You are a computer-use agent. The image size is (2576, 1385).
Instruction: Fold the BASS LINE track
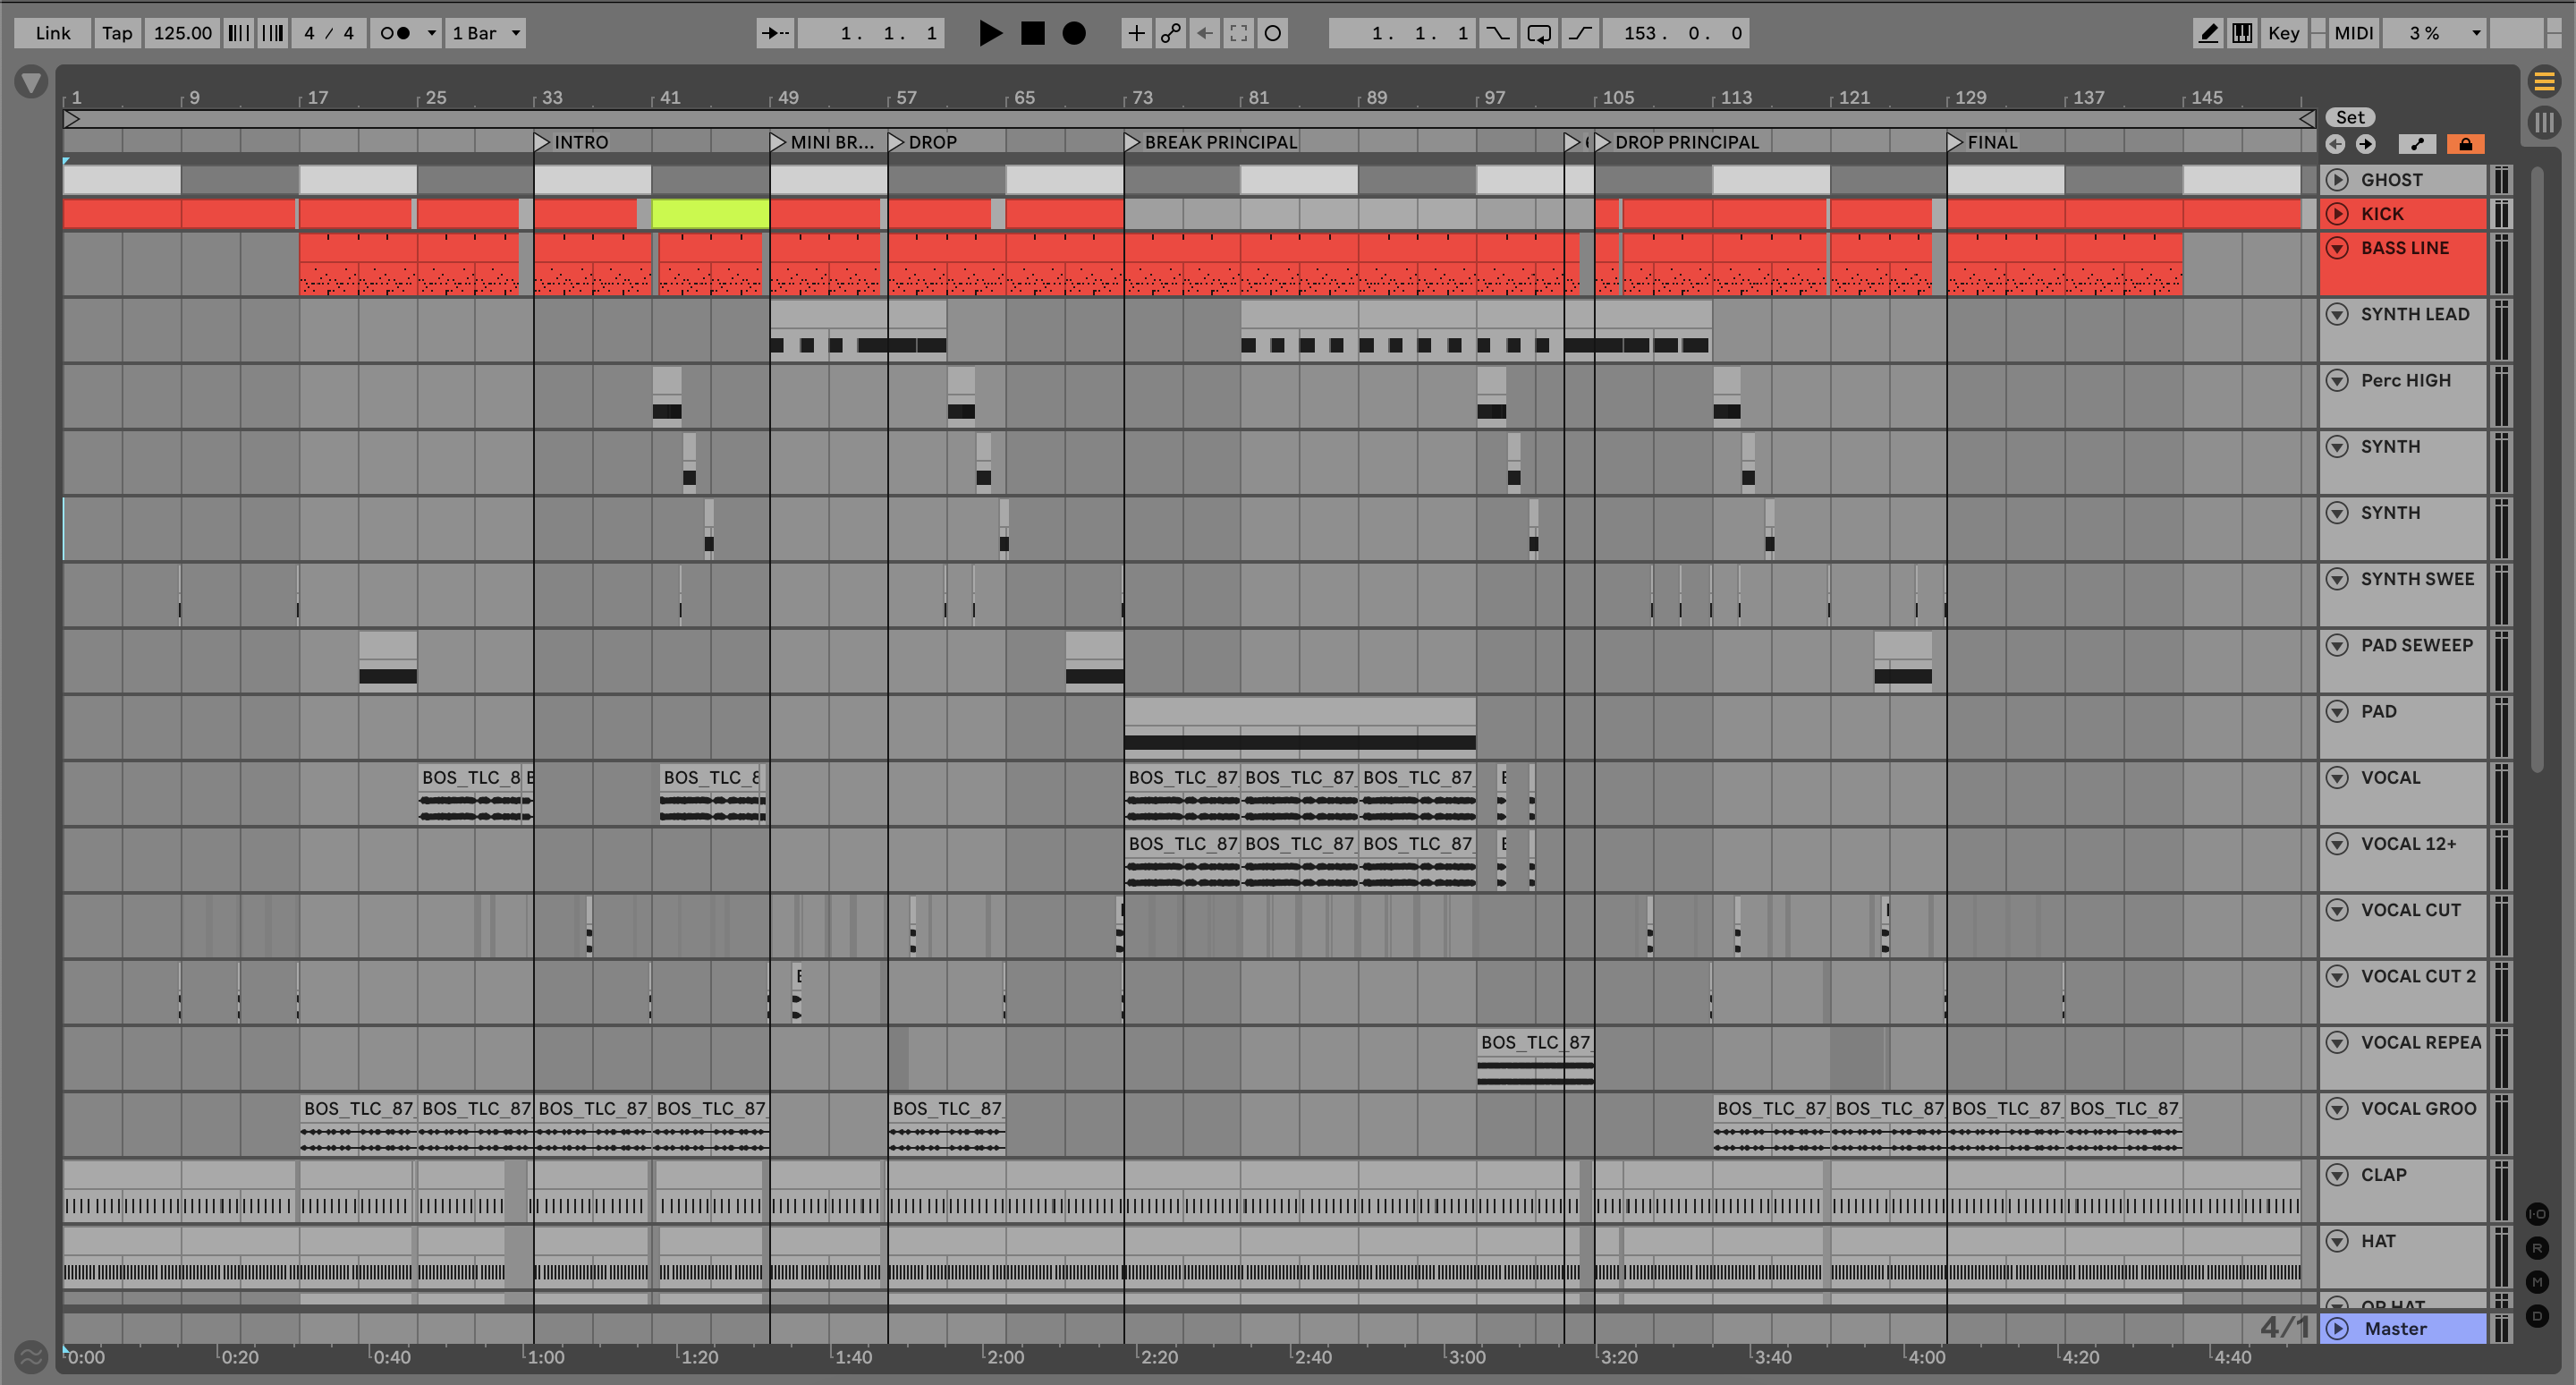2337,248
